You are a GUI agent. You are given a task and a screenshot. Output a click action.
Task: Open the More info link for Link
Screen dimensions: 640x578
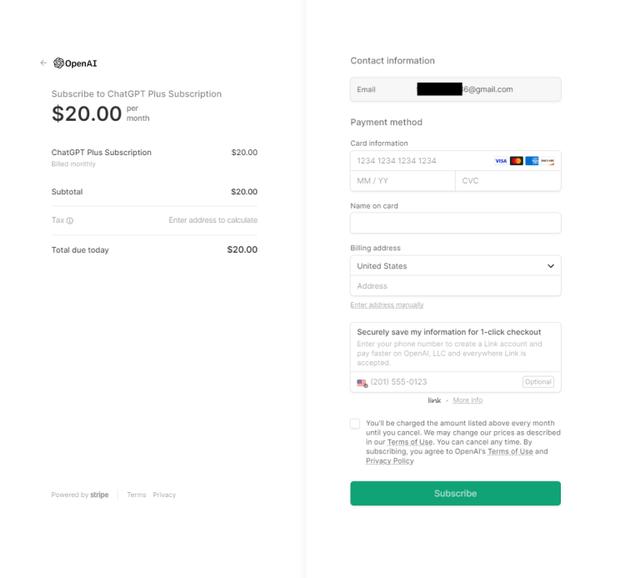(x=468, y=400)
